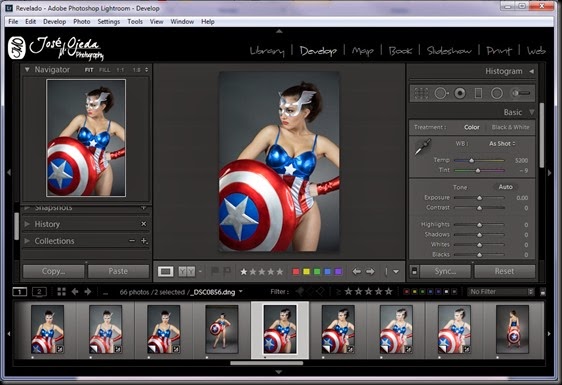
Task: Click the filmstrip horizontal scrollbar
Action: pos(267,363)
